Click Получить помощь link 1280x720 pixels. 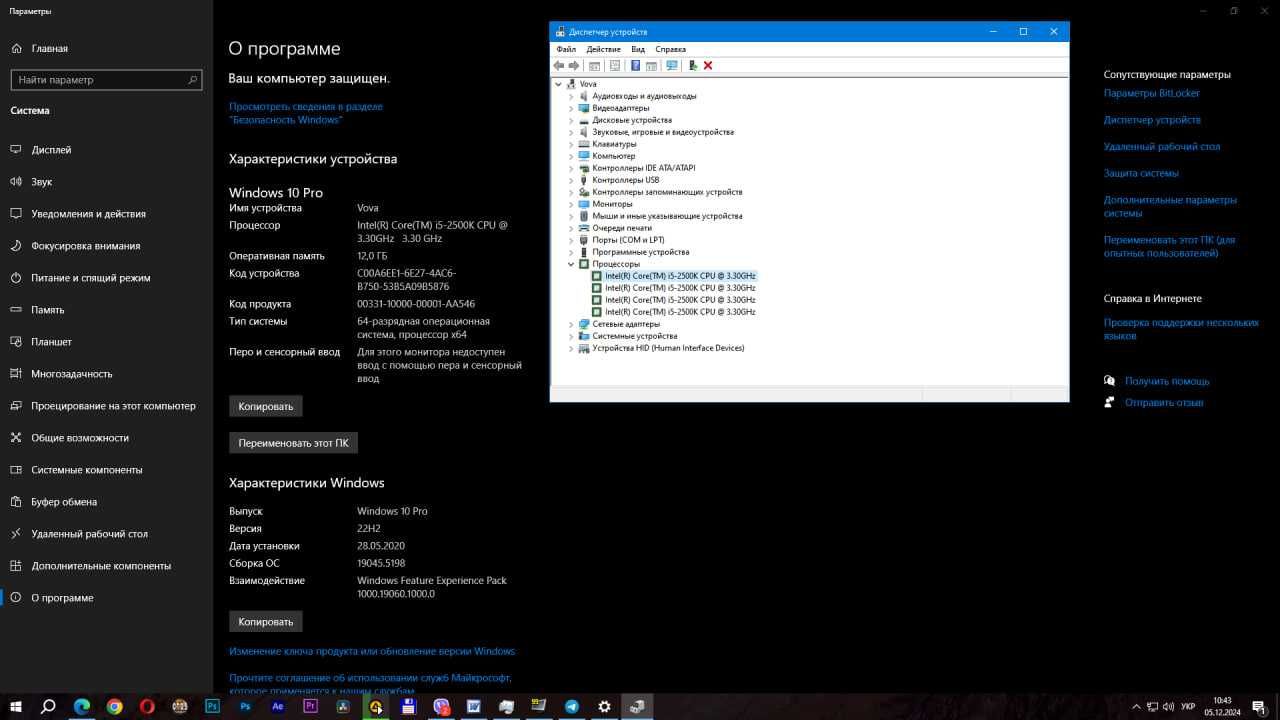1167,381
